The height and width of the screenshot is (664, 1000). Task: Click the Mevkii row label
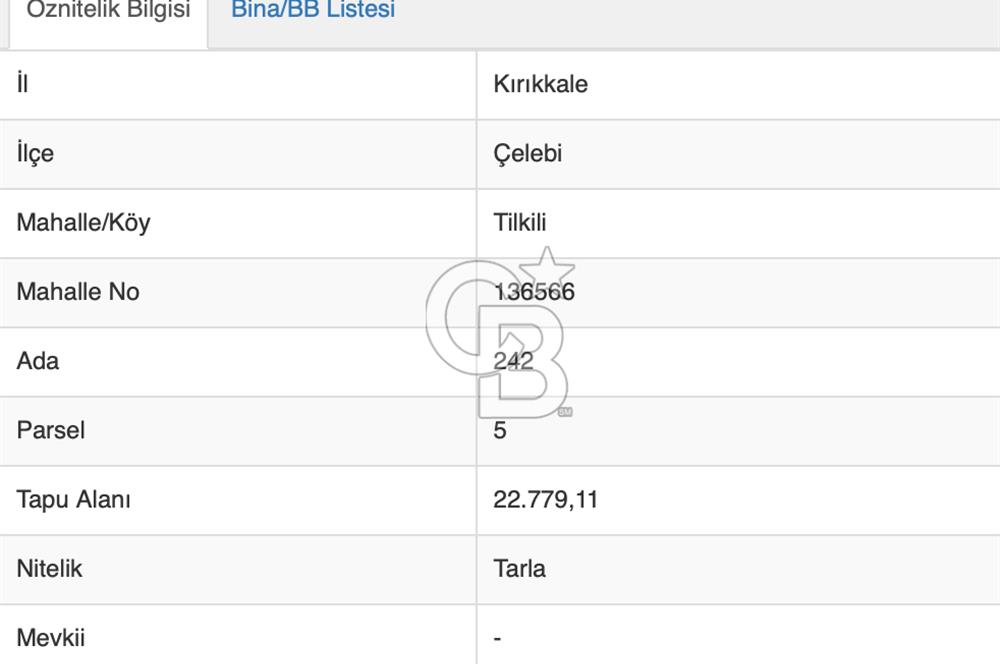point(49,637)
